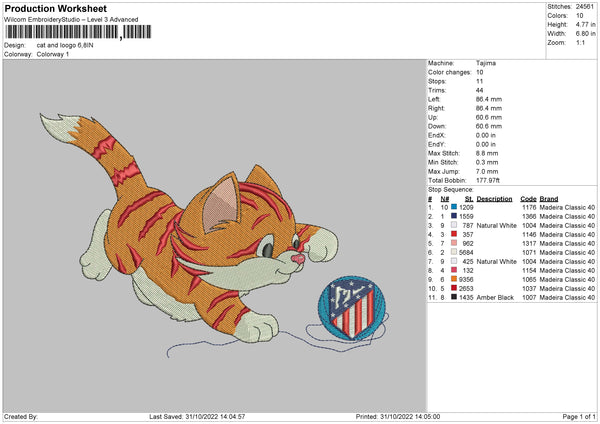
Task: Click the 'Created By:' footer label
Action: pos(21,416)
